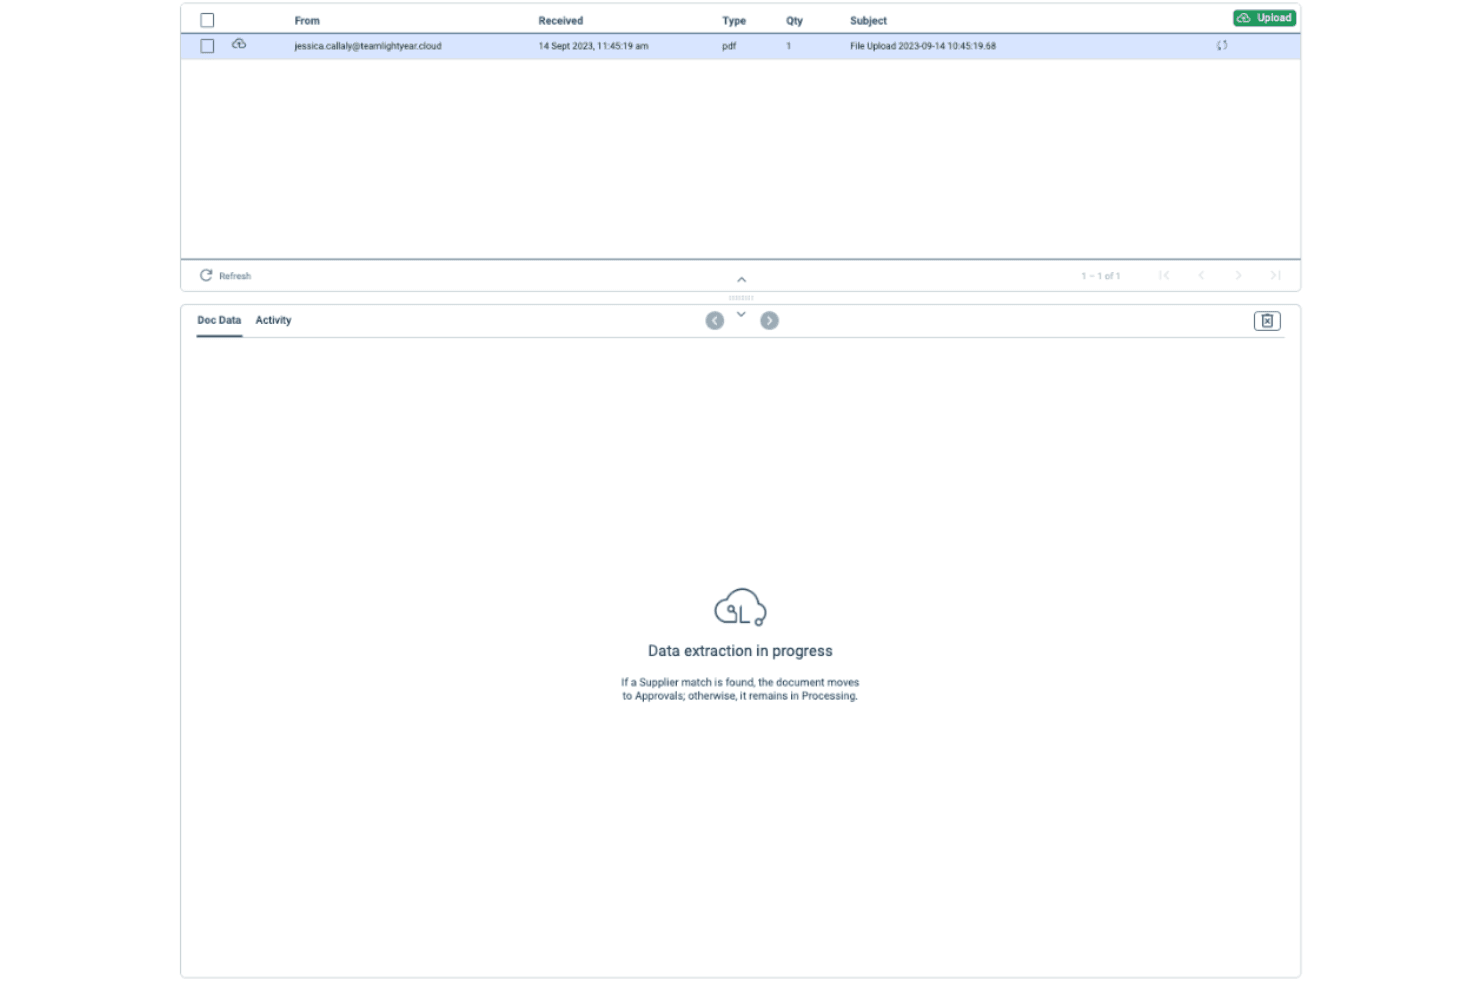
Task: Click the panel splitter drag handle
Action: pos(741,298)
